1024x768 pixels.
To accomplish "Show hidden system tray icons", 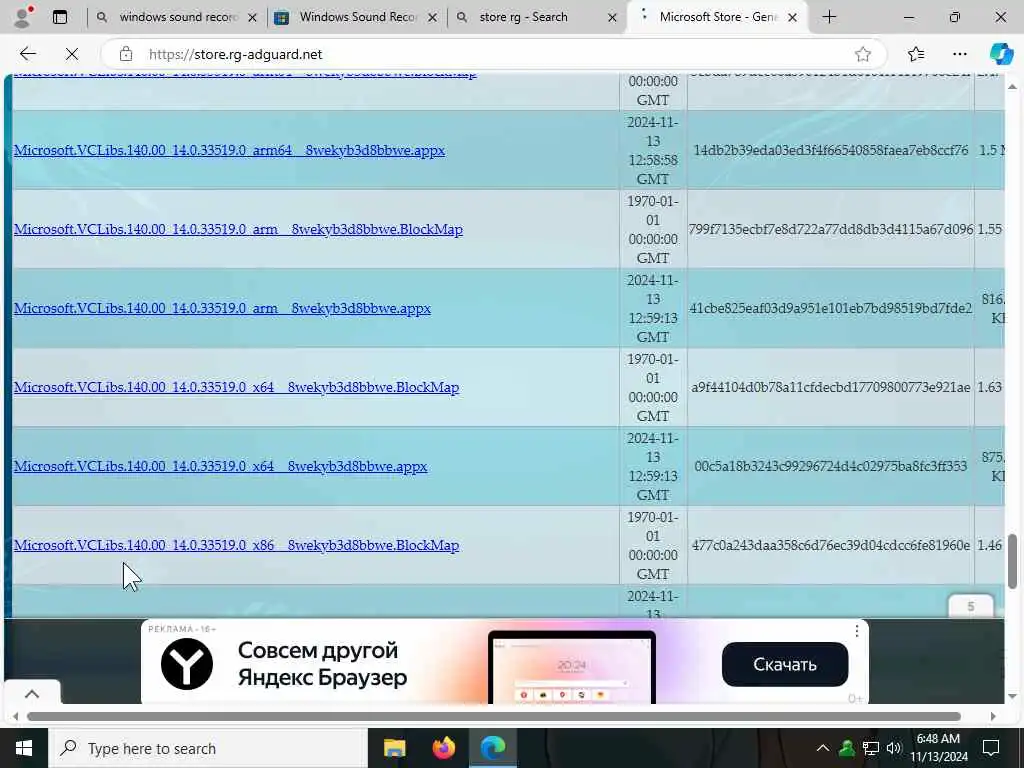I will tap(823, 748).
